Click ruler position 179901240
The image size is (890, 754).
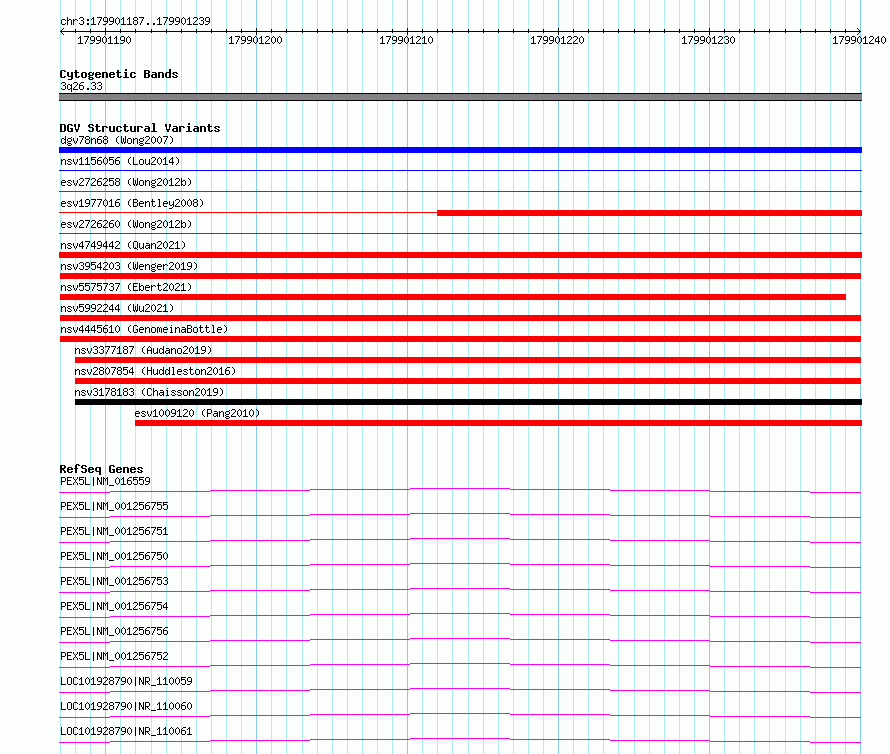(x=859, y=40)
